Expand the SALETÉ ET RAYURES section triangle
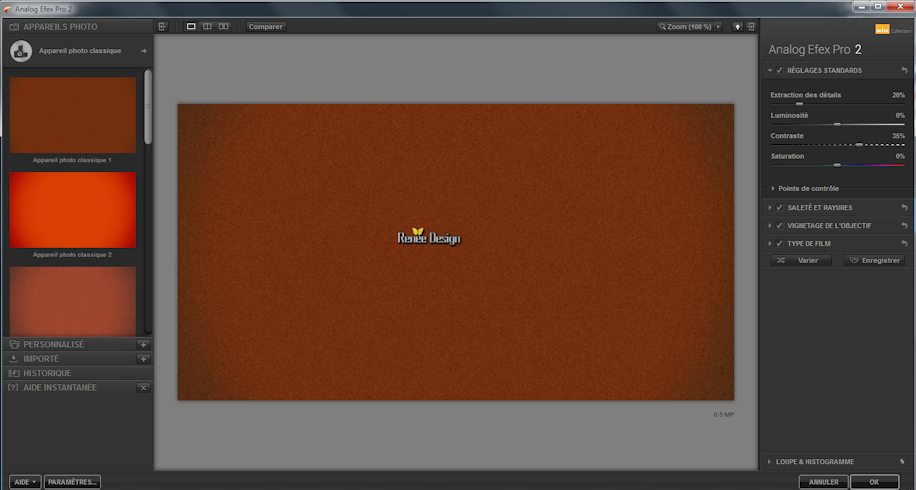Viewport: 916px width, 490px height. [770, 207]
